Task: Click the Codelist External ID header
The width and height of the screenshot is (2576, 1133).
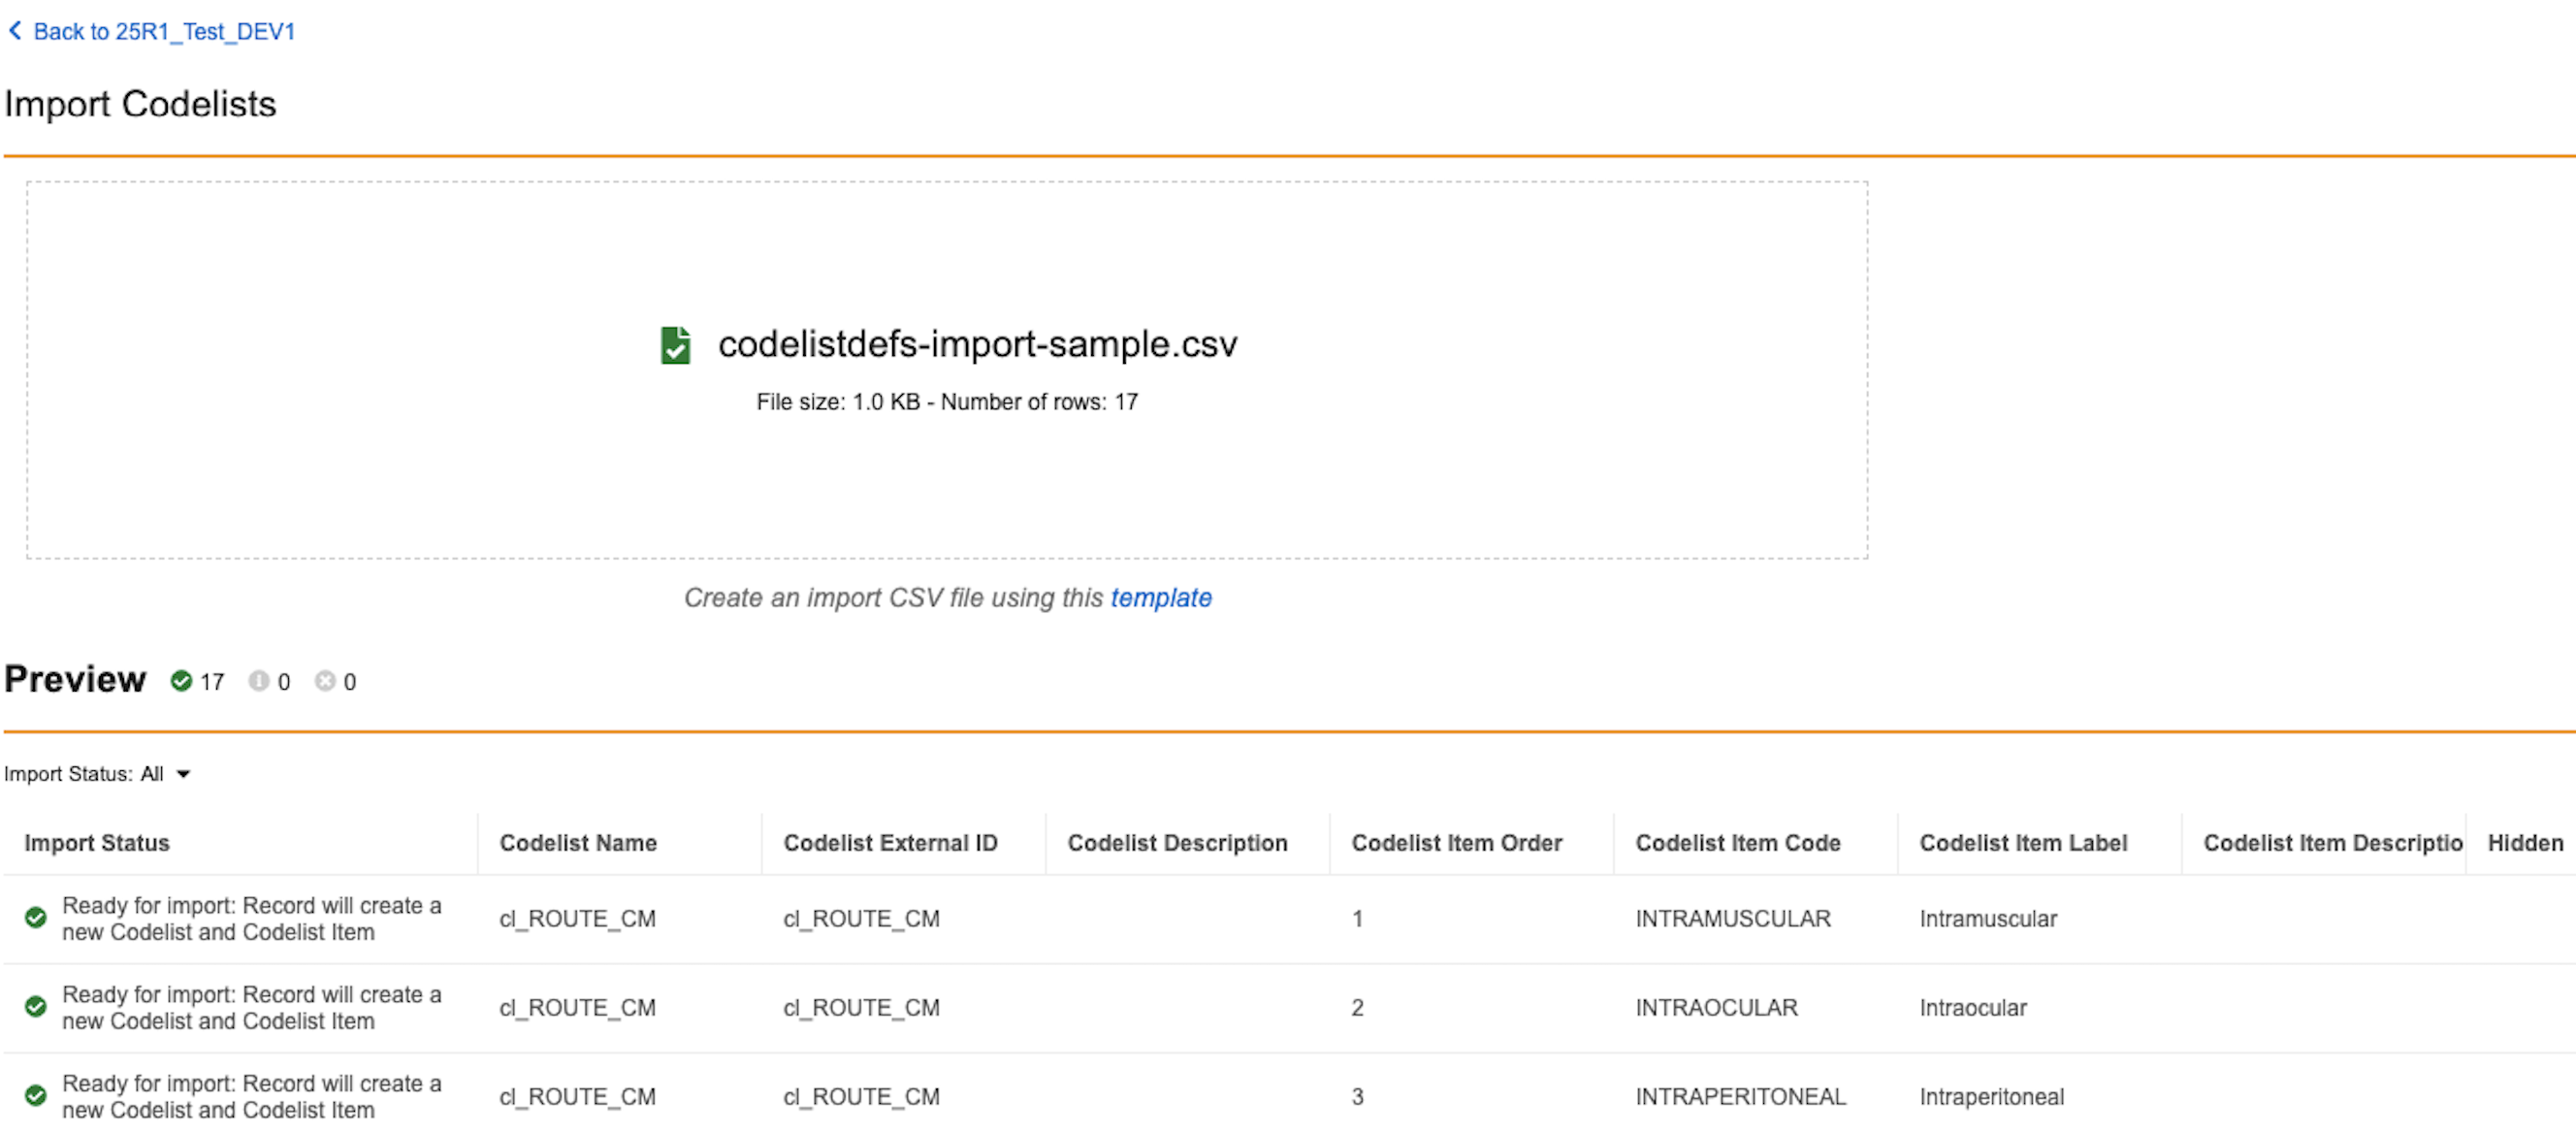Action: tap(890, 843)
